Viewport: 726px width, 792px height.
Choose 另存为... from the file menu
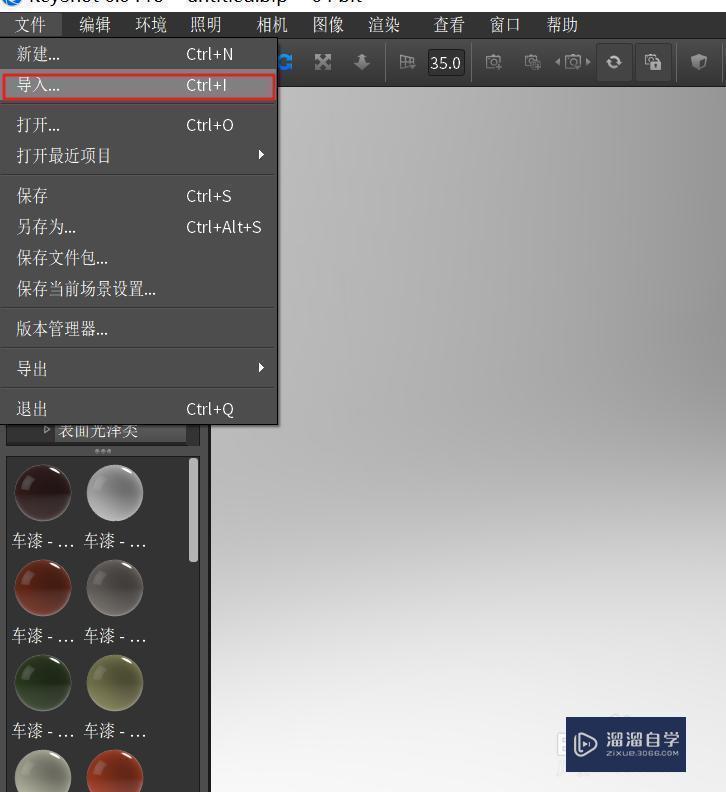(138, 227)
